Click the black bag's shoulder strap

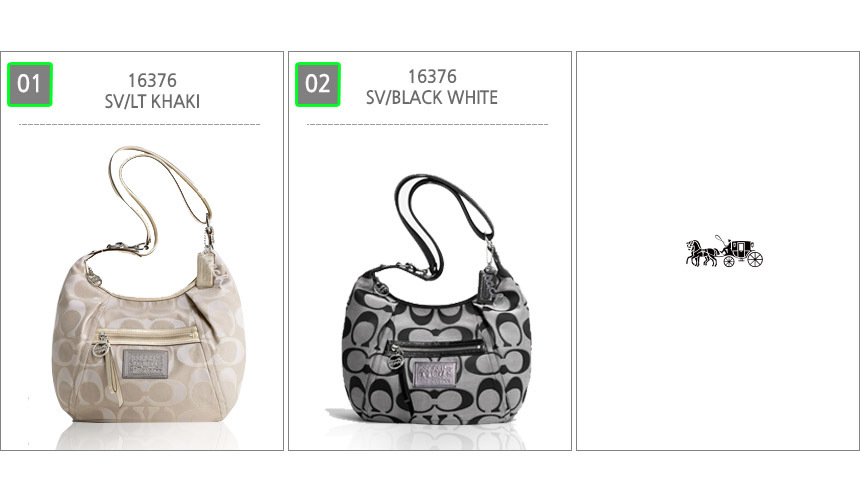(444, 219)
